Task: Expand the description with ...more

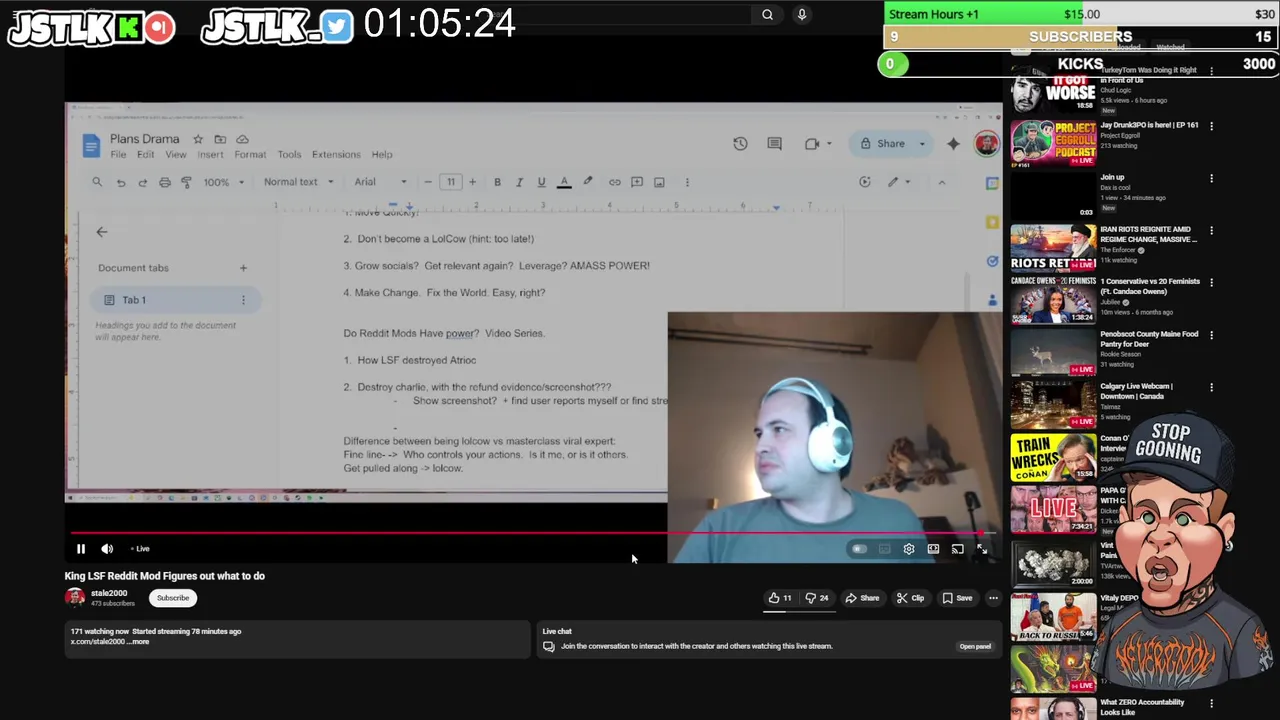Action: 139,642
